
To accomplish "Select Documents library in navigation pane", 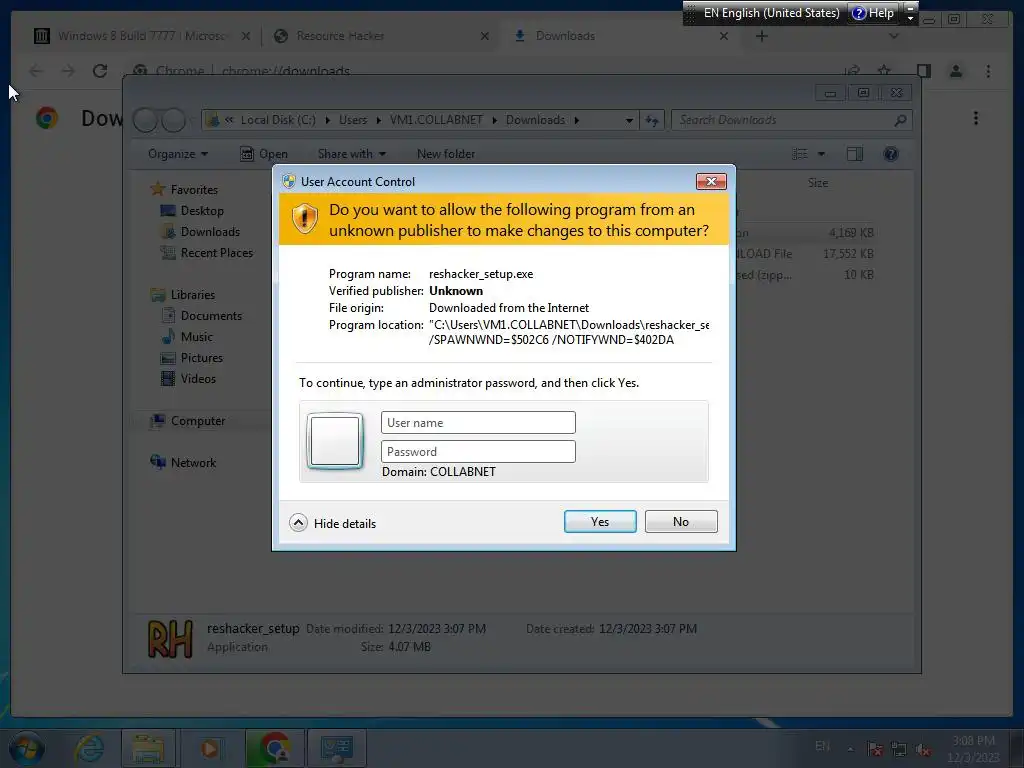I will 211,315.
